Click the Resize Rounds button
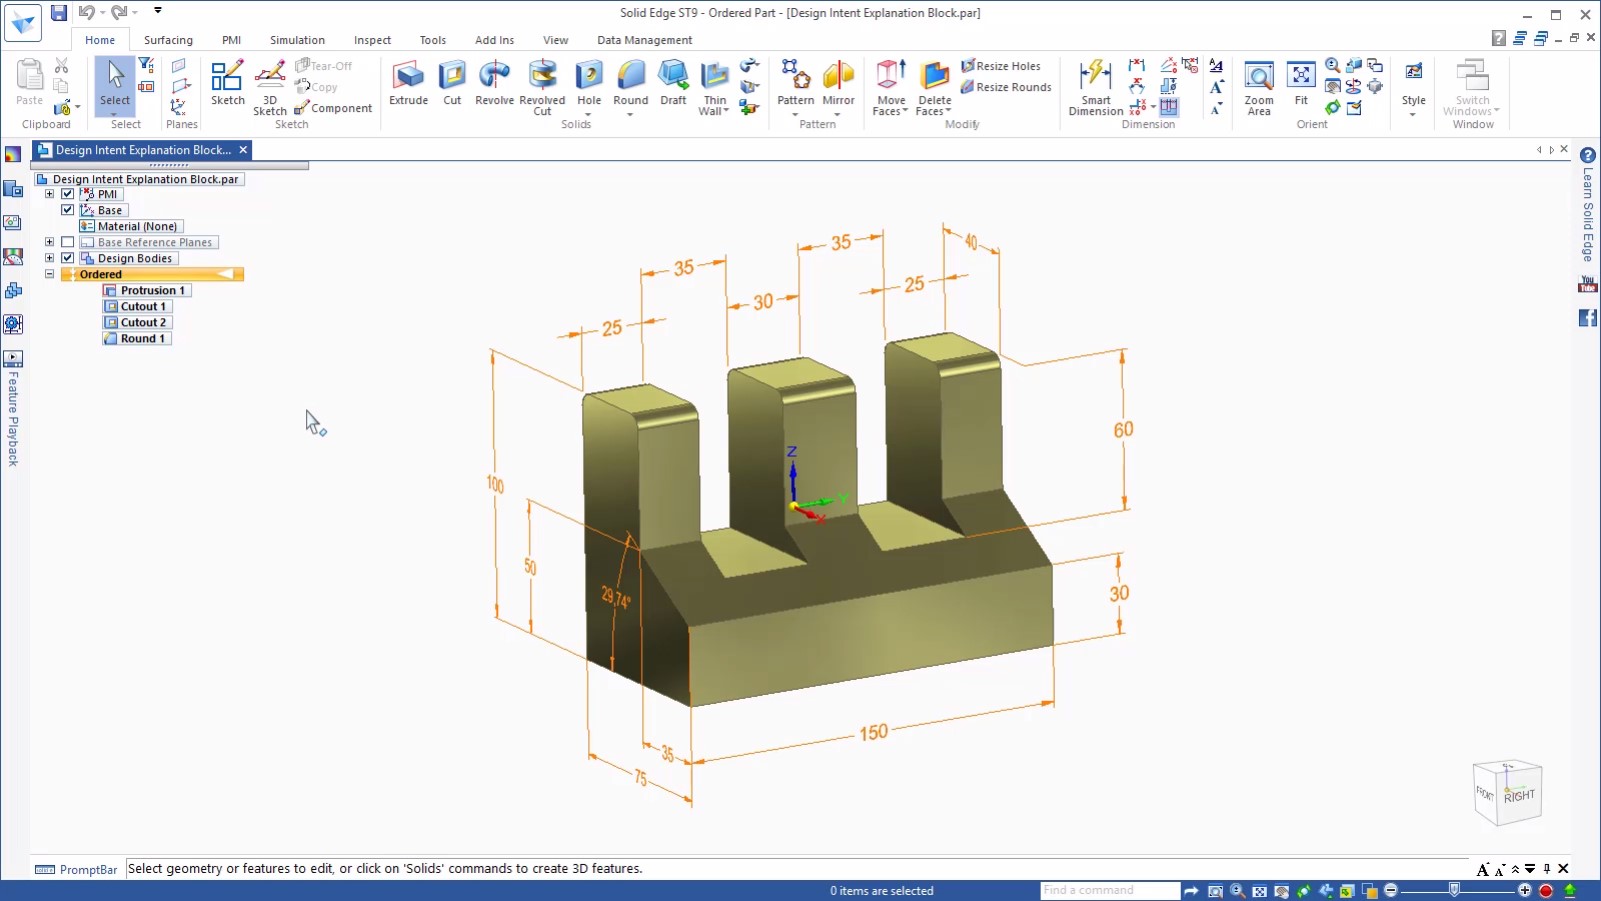 tap(1007, 87)
